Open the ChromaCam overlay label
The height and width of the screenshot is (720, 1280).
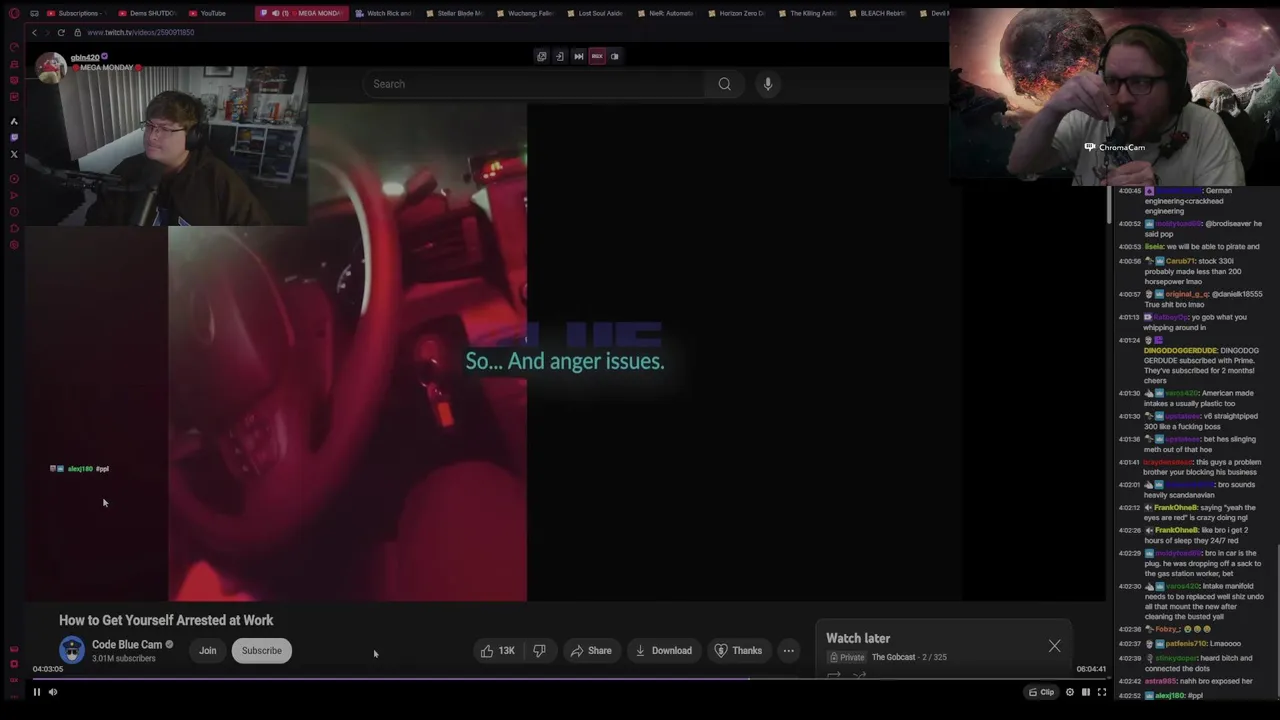pyautogui.click(x=1115, y=147)
